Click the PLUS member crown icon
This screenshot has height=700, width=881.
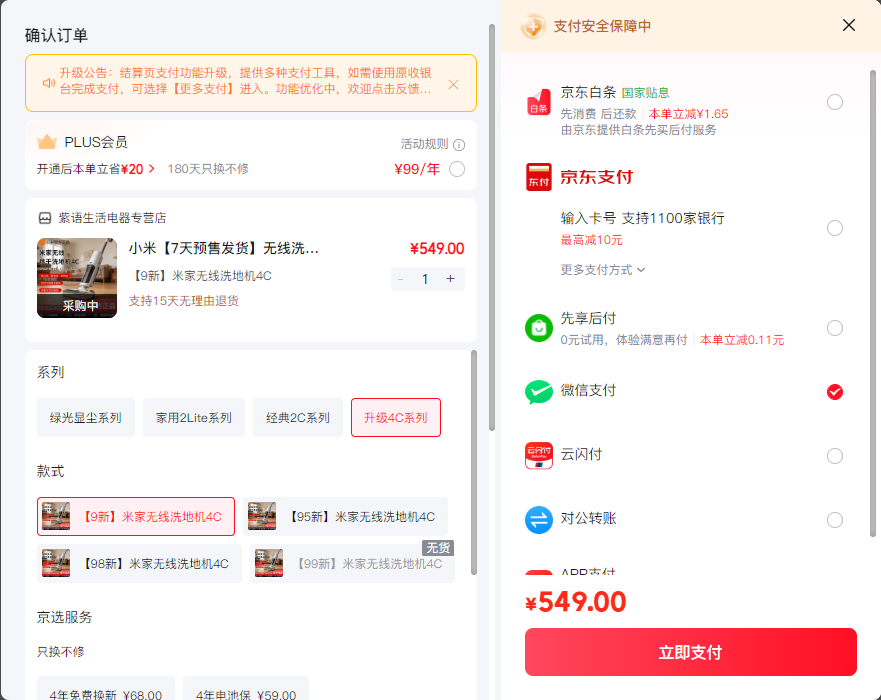point(47,142)
